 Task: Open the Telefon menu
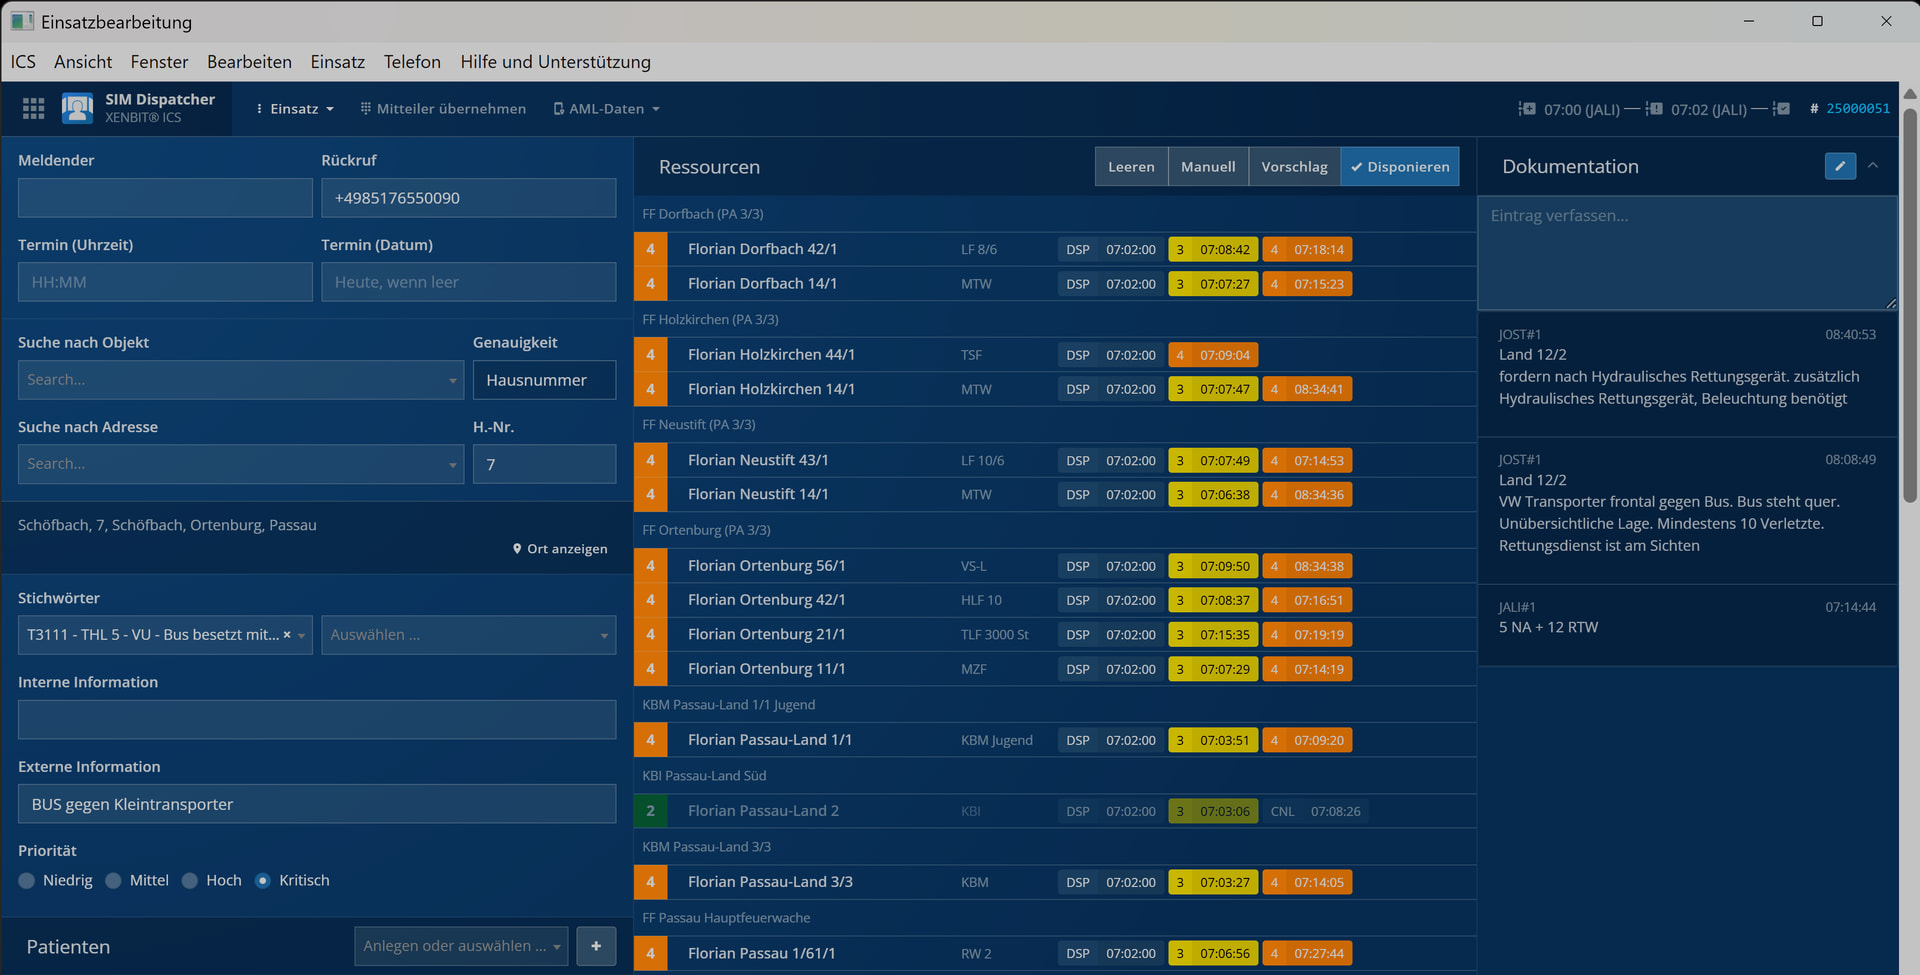pyautogui.click(x=412, y=62)
